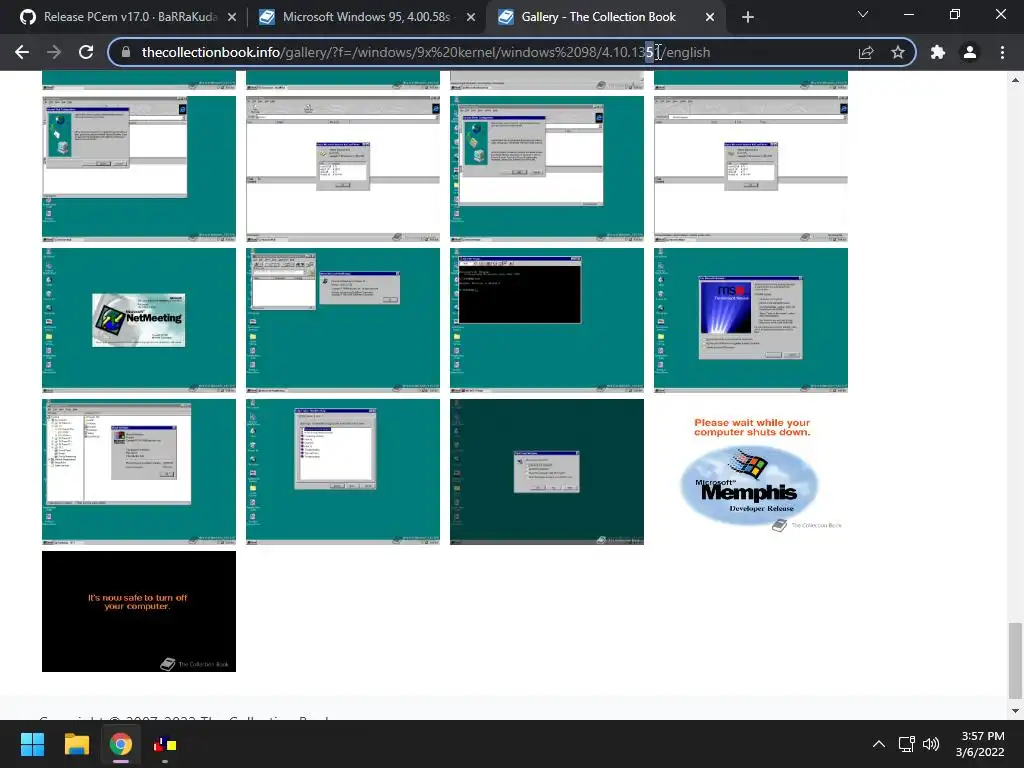Open Chrome three-dot menu

(1002, 52)
